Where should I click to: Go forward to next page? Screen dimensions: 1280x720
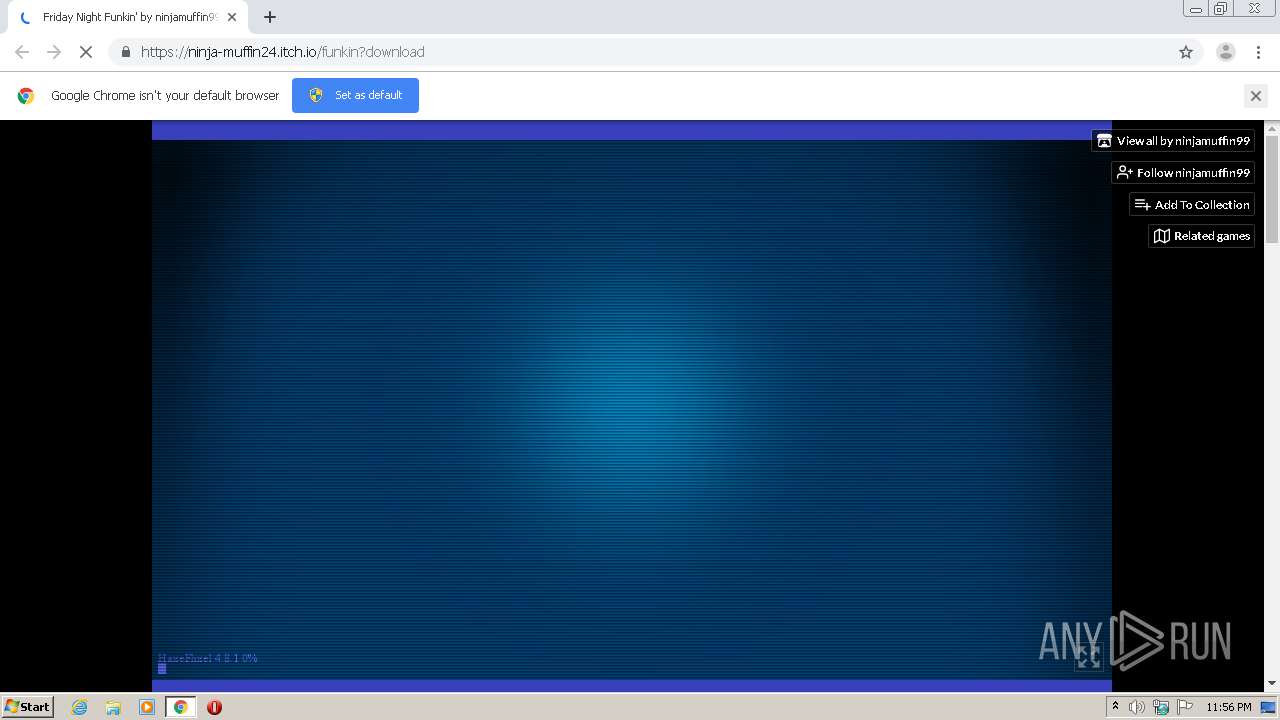point(54,52)
